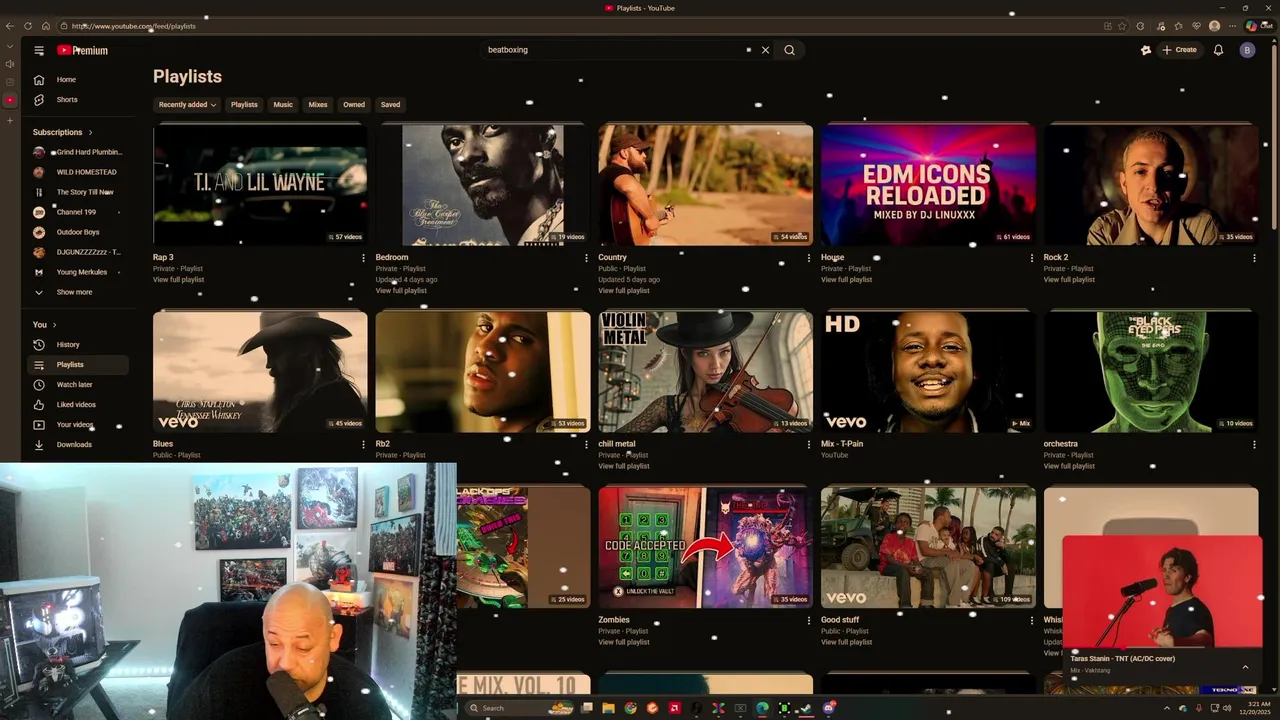This screenshot has width=1280, height=720.
Task: Select the Mixes filter chip
Action: pyautogui.click(x=318, y=104)
